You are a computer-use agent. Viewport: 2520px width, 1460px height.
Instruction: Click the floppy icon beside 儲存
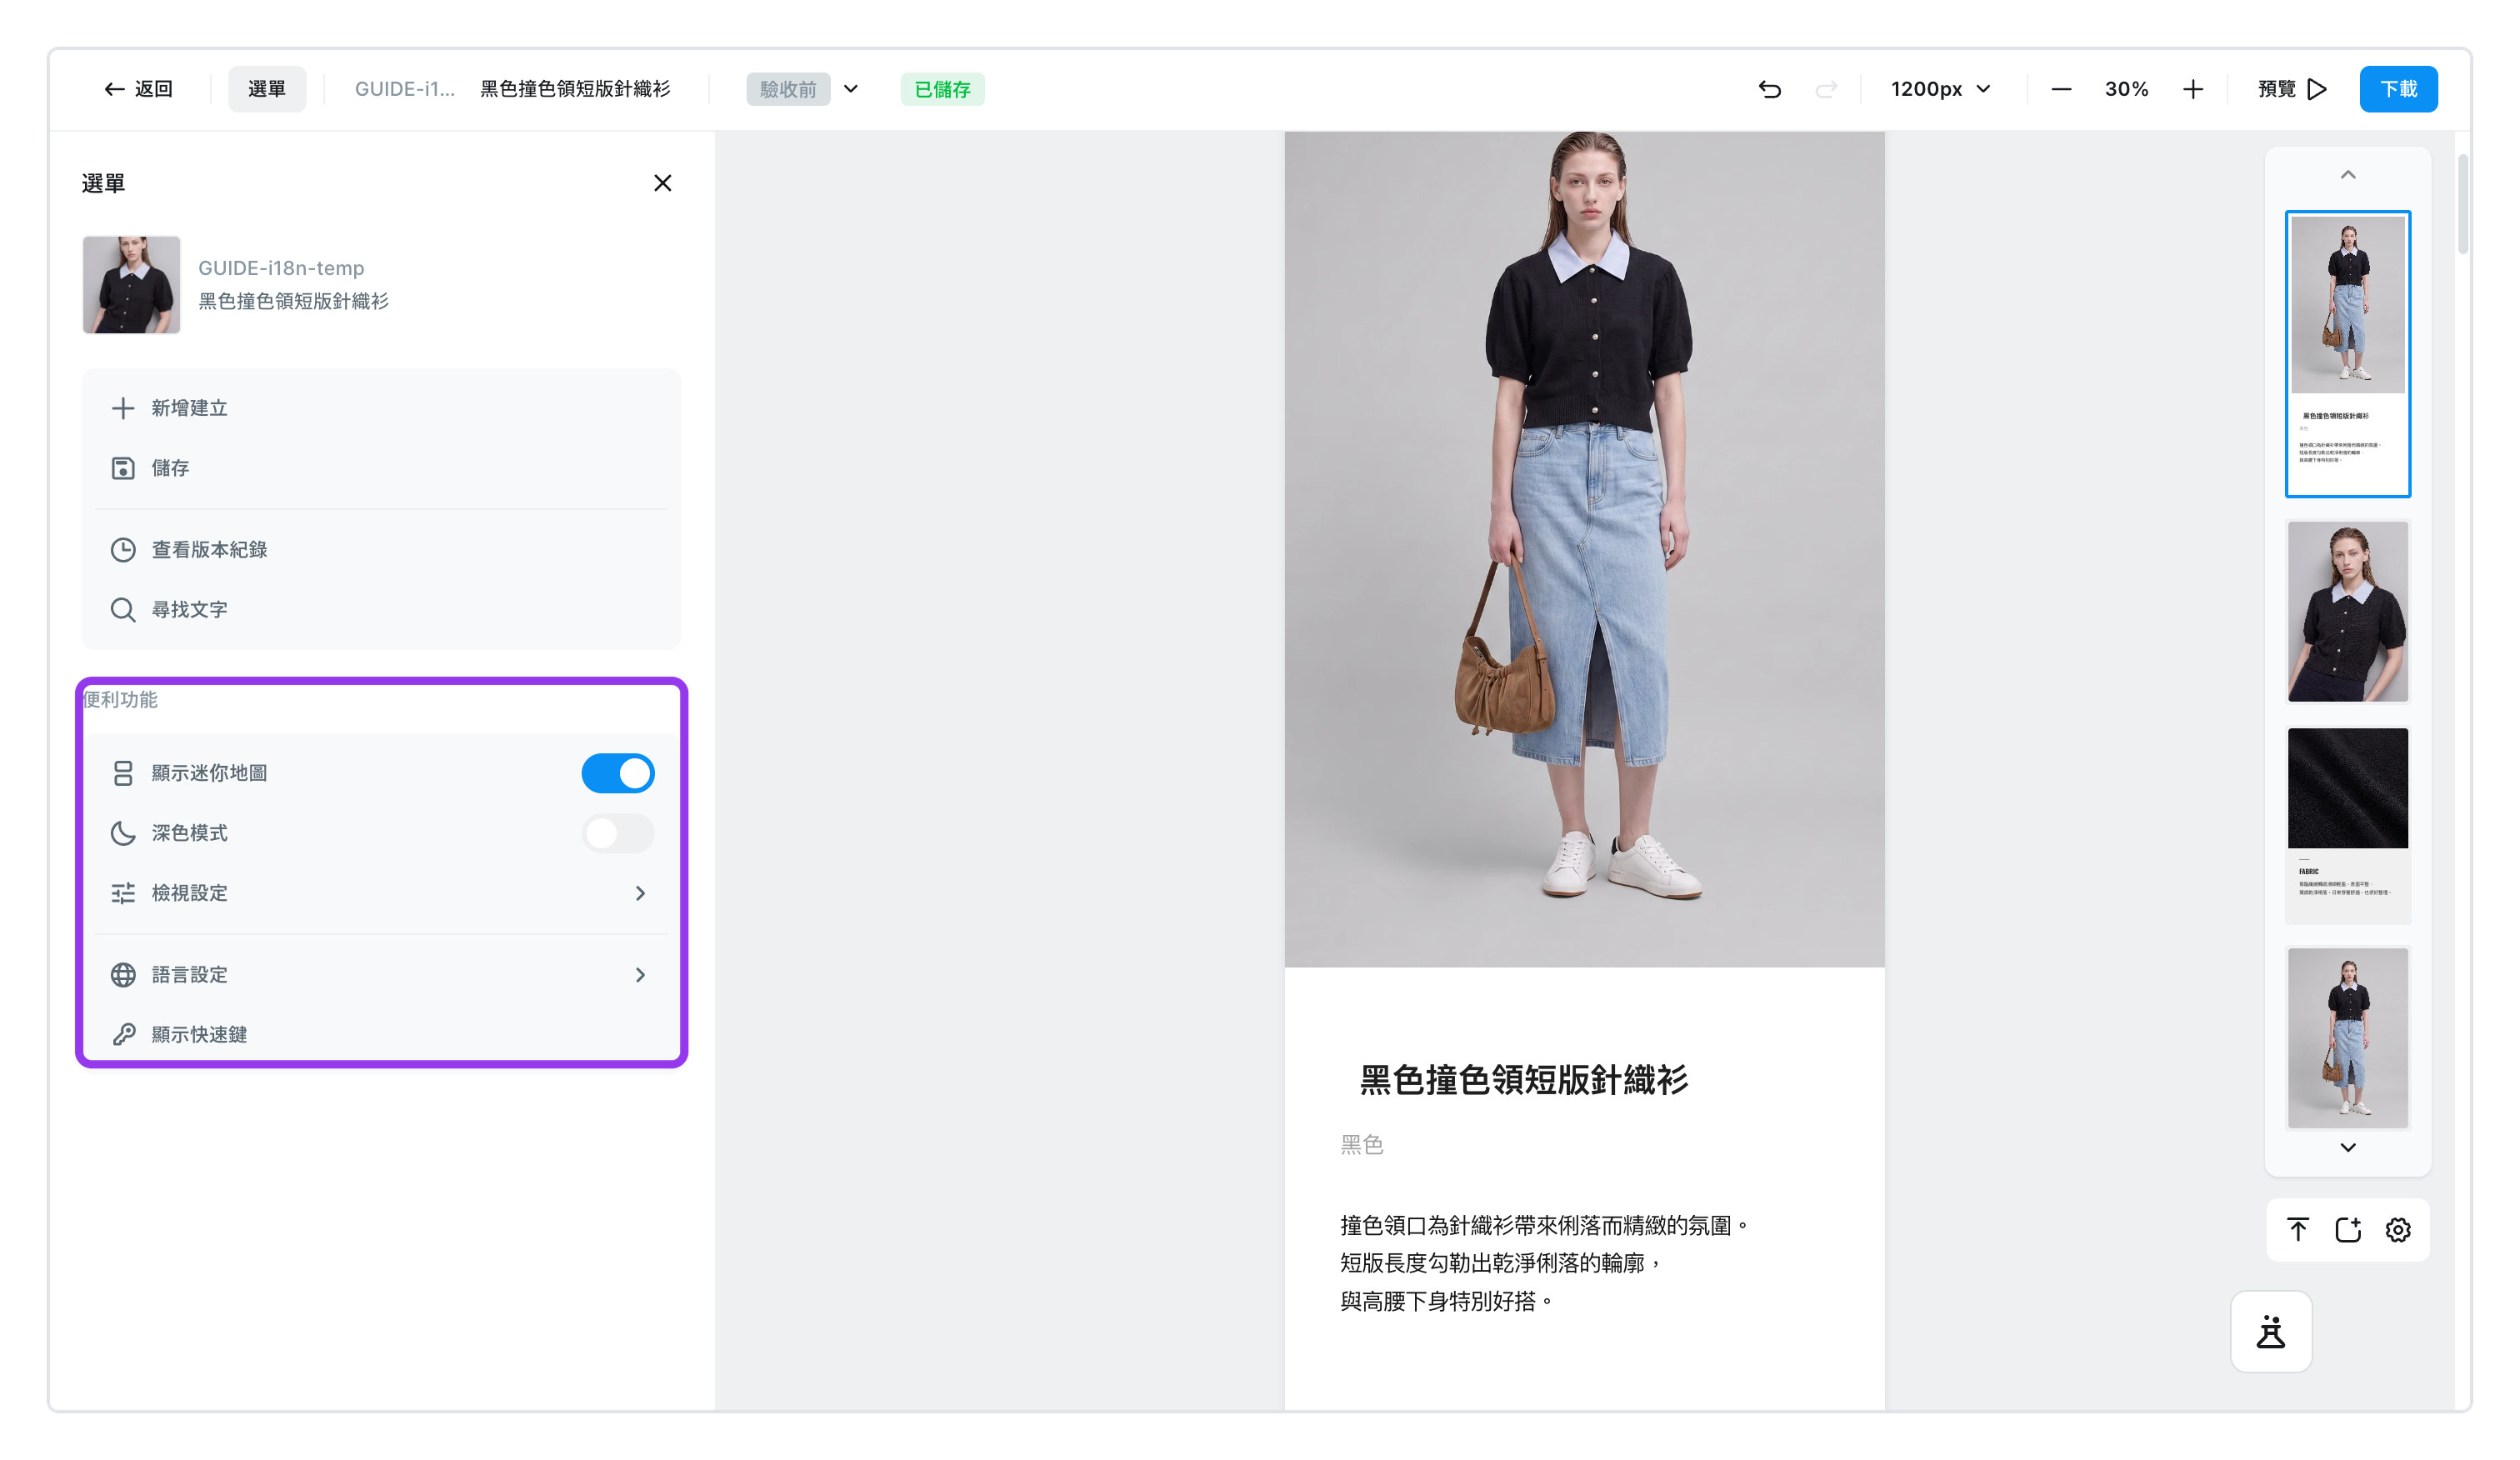tap(123, 468)
